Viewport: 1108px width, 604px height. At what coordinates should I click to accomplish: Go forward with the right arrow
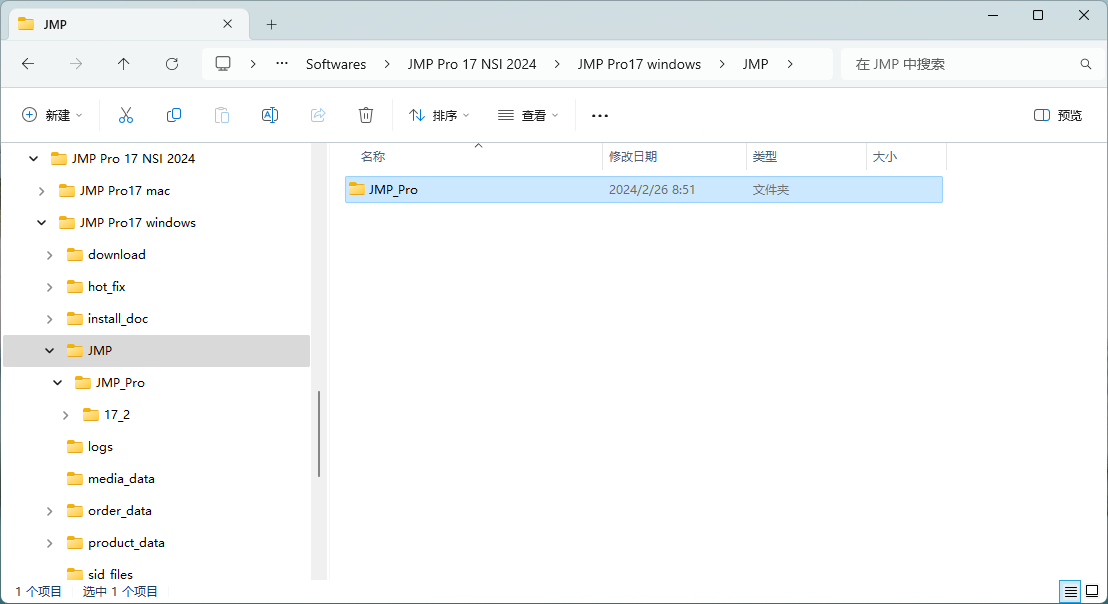tap(76, 64)
